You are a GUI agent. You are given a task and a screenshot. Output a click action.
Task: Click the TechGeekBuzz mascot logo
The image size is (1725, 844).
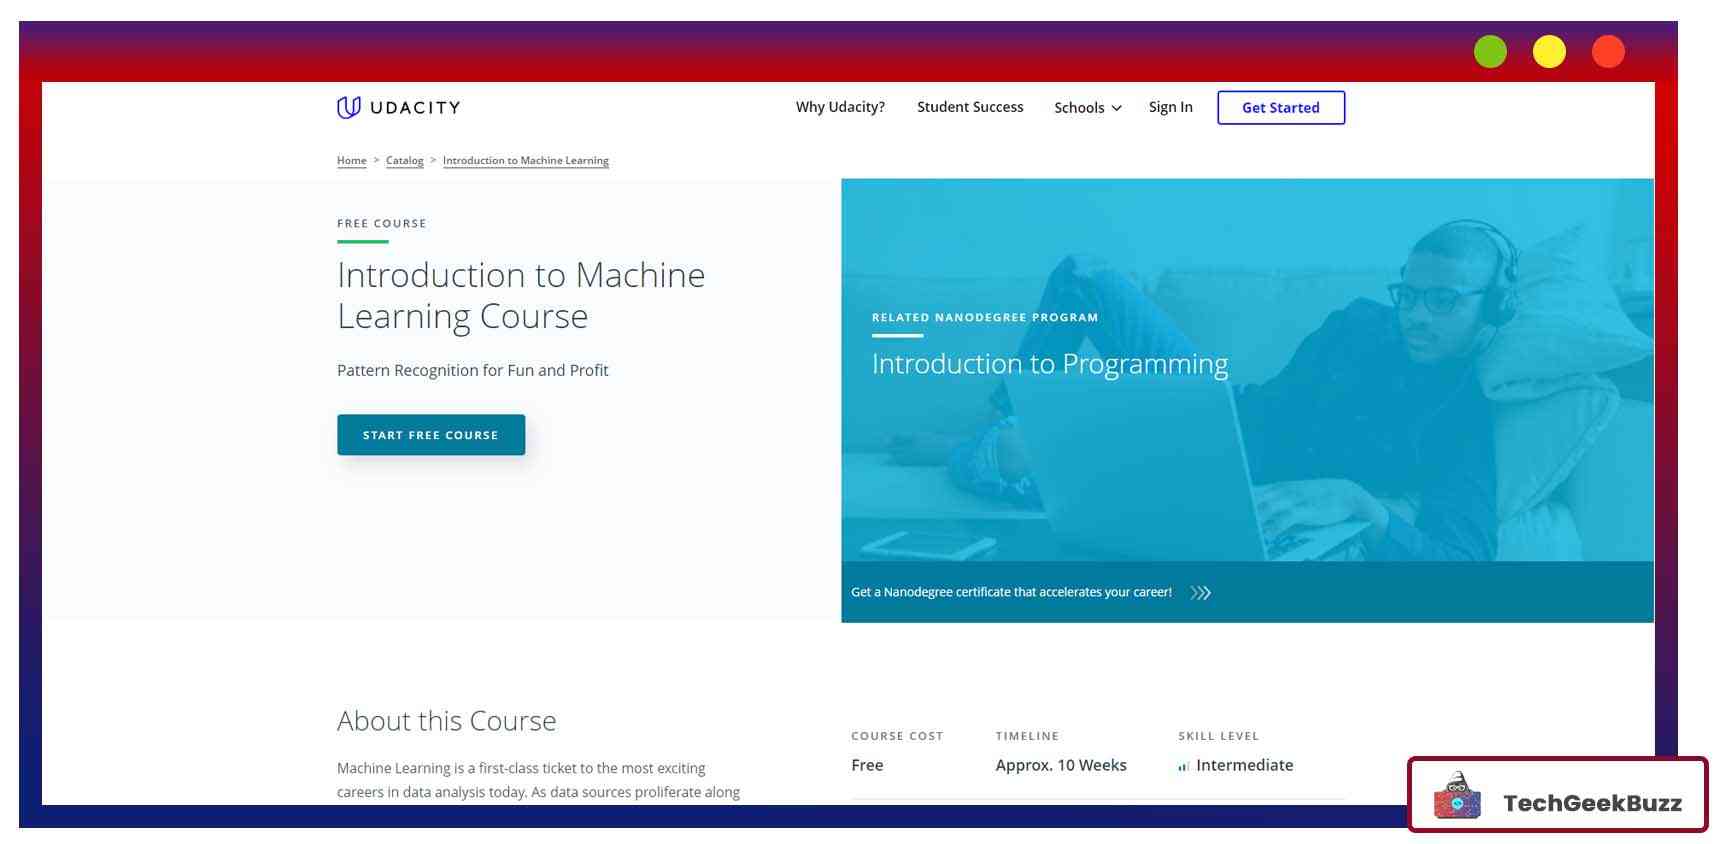click(1457, 797)
